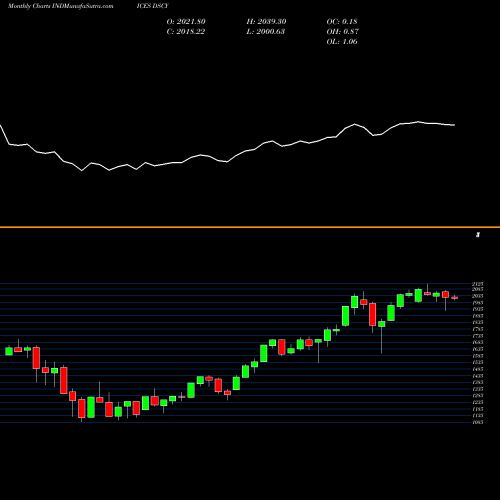Click the close value 'C: 2018.22'
This screenshot has height=500, width=500.
point(186,32)
